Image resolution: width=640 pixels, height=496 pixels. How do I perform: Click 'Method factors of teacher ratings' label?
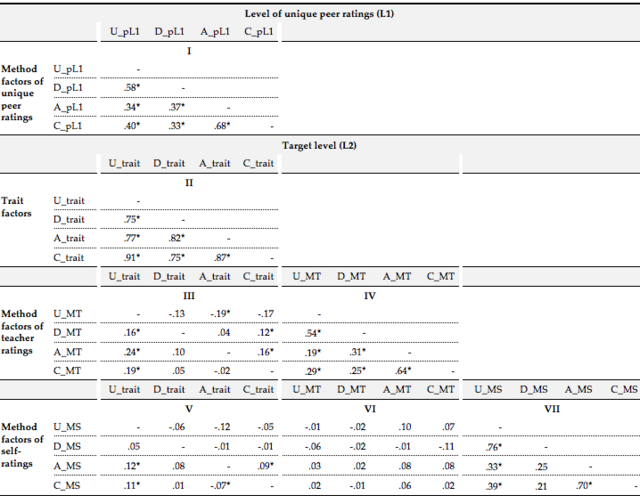[22, 332]
